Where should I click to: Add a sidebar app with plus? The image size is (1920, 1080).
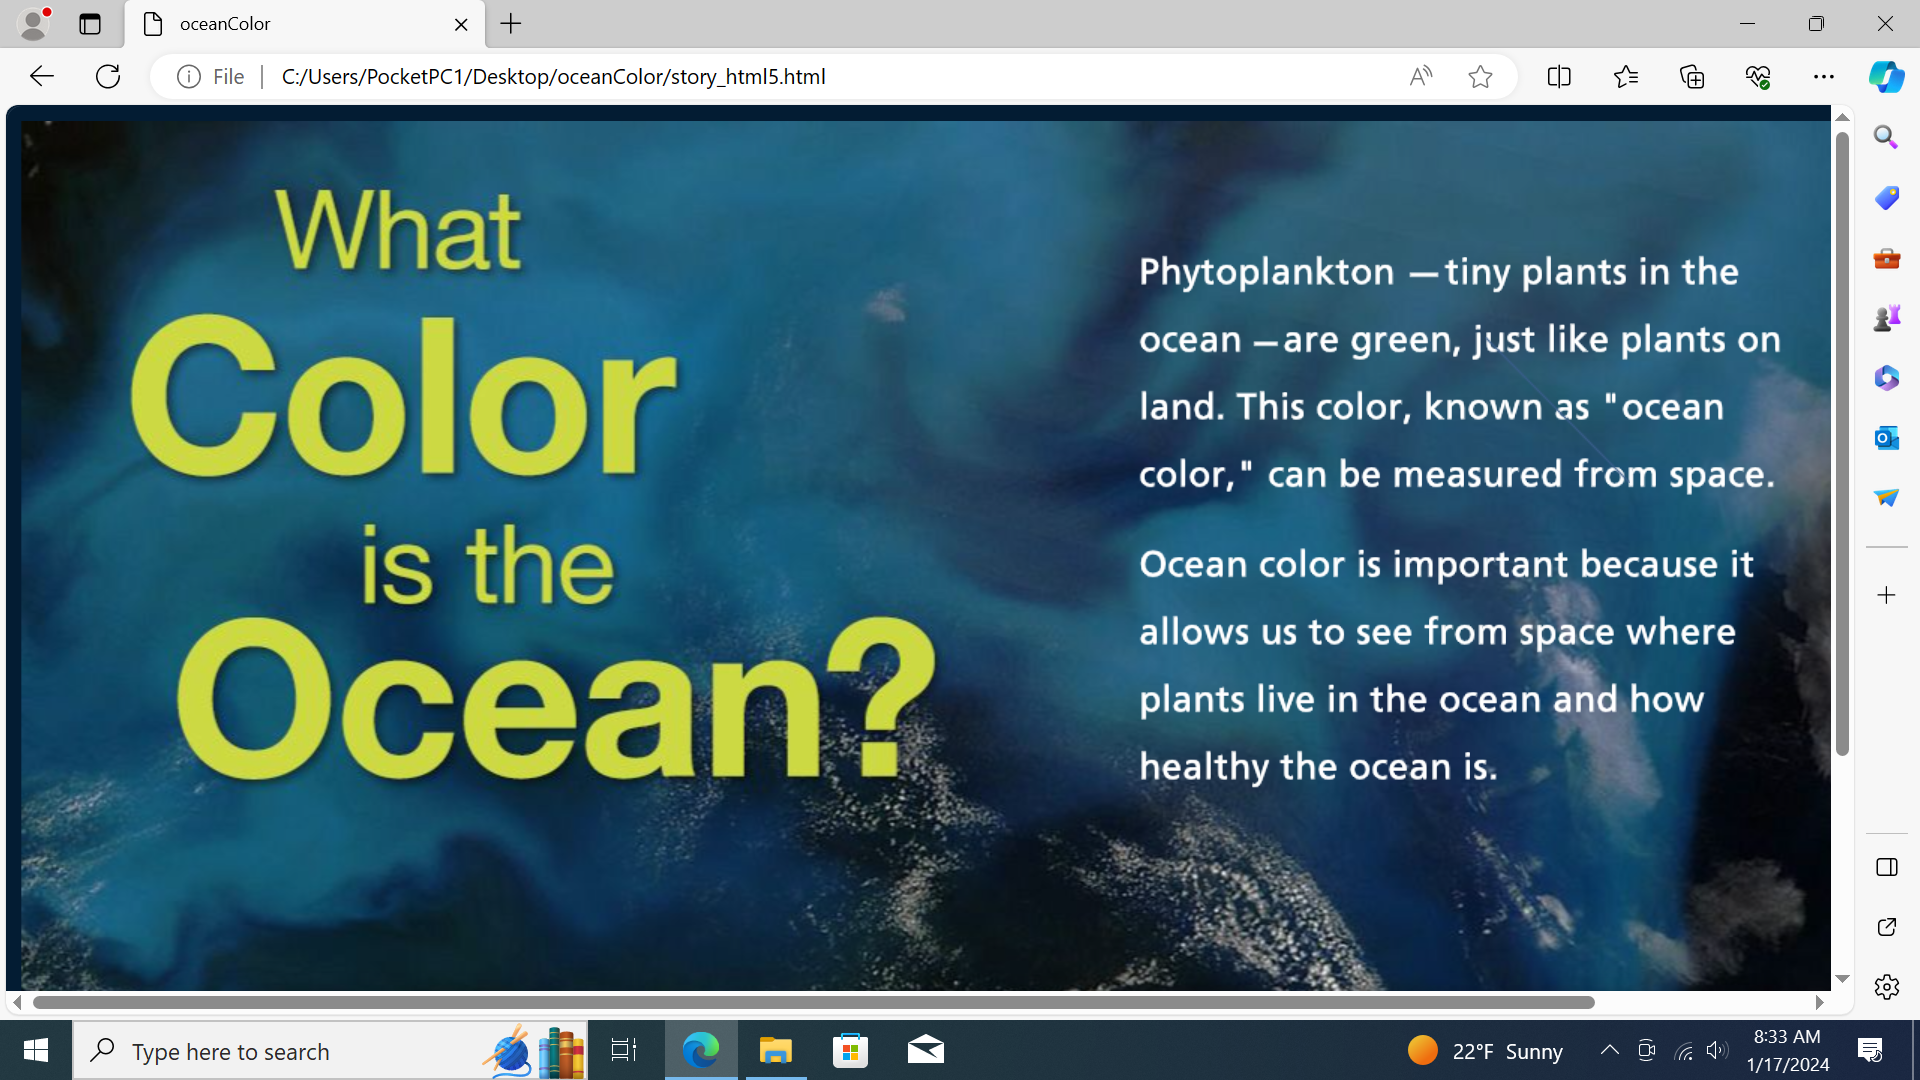[x=1886, y=595]
